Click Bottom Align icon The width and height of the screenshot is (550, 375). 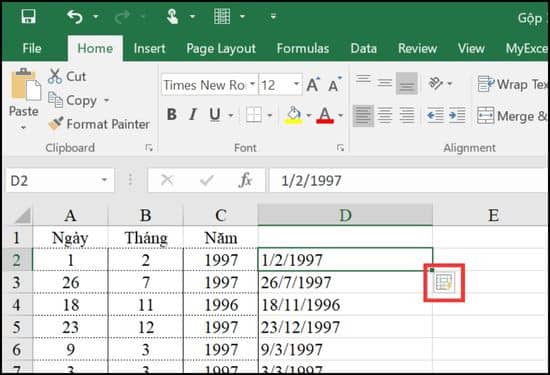[x=407, y=83]
